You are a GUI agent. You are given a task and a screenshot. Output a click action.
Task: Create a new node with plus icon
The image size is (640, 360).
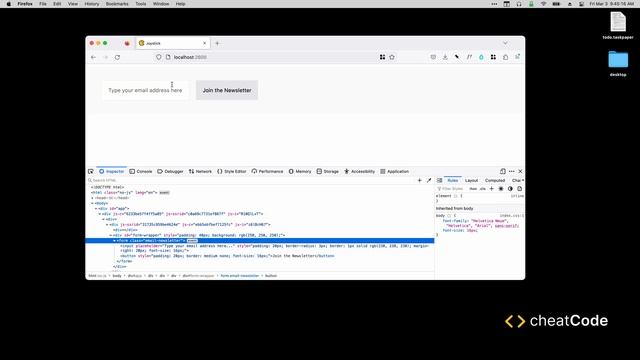pos(420,180)
